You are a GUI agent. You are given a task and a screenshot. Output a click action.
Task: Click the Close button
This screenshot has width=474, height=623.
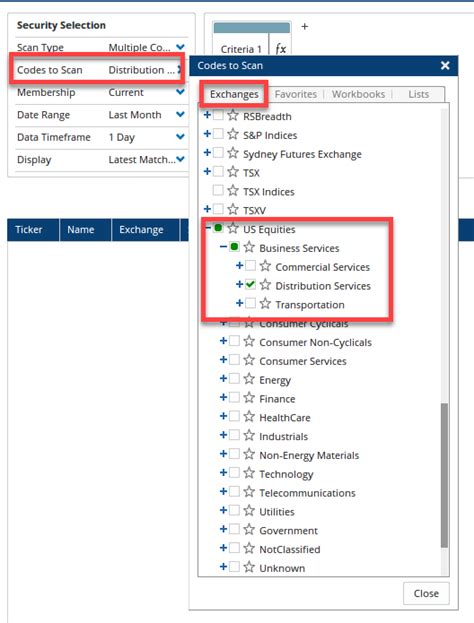pyautogui.click(x=426, y=593)
